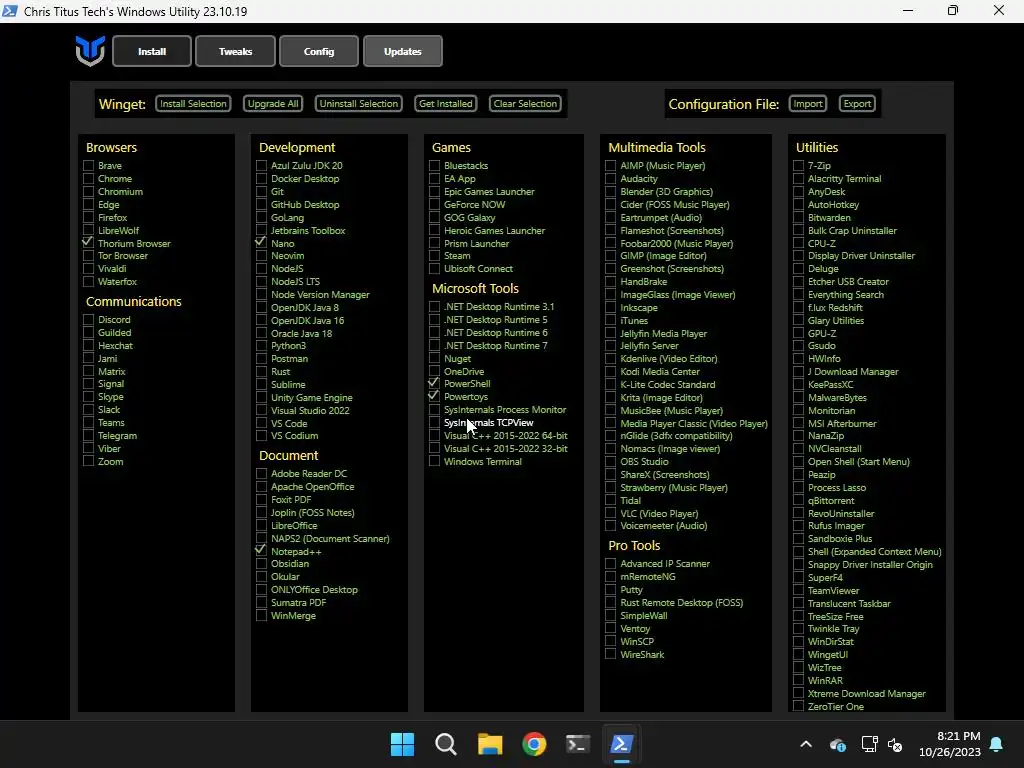Tick the Ventoy checkbox
Screen dimensions: 1024x768
pyautogui.click(x=611, y=628)
